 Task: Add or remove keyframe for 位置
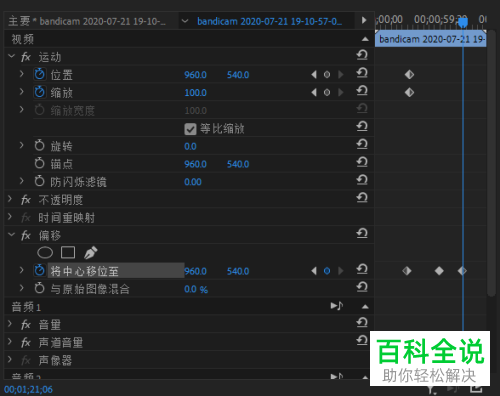point(327,75)
